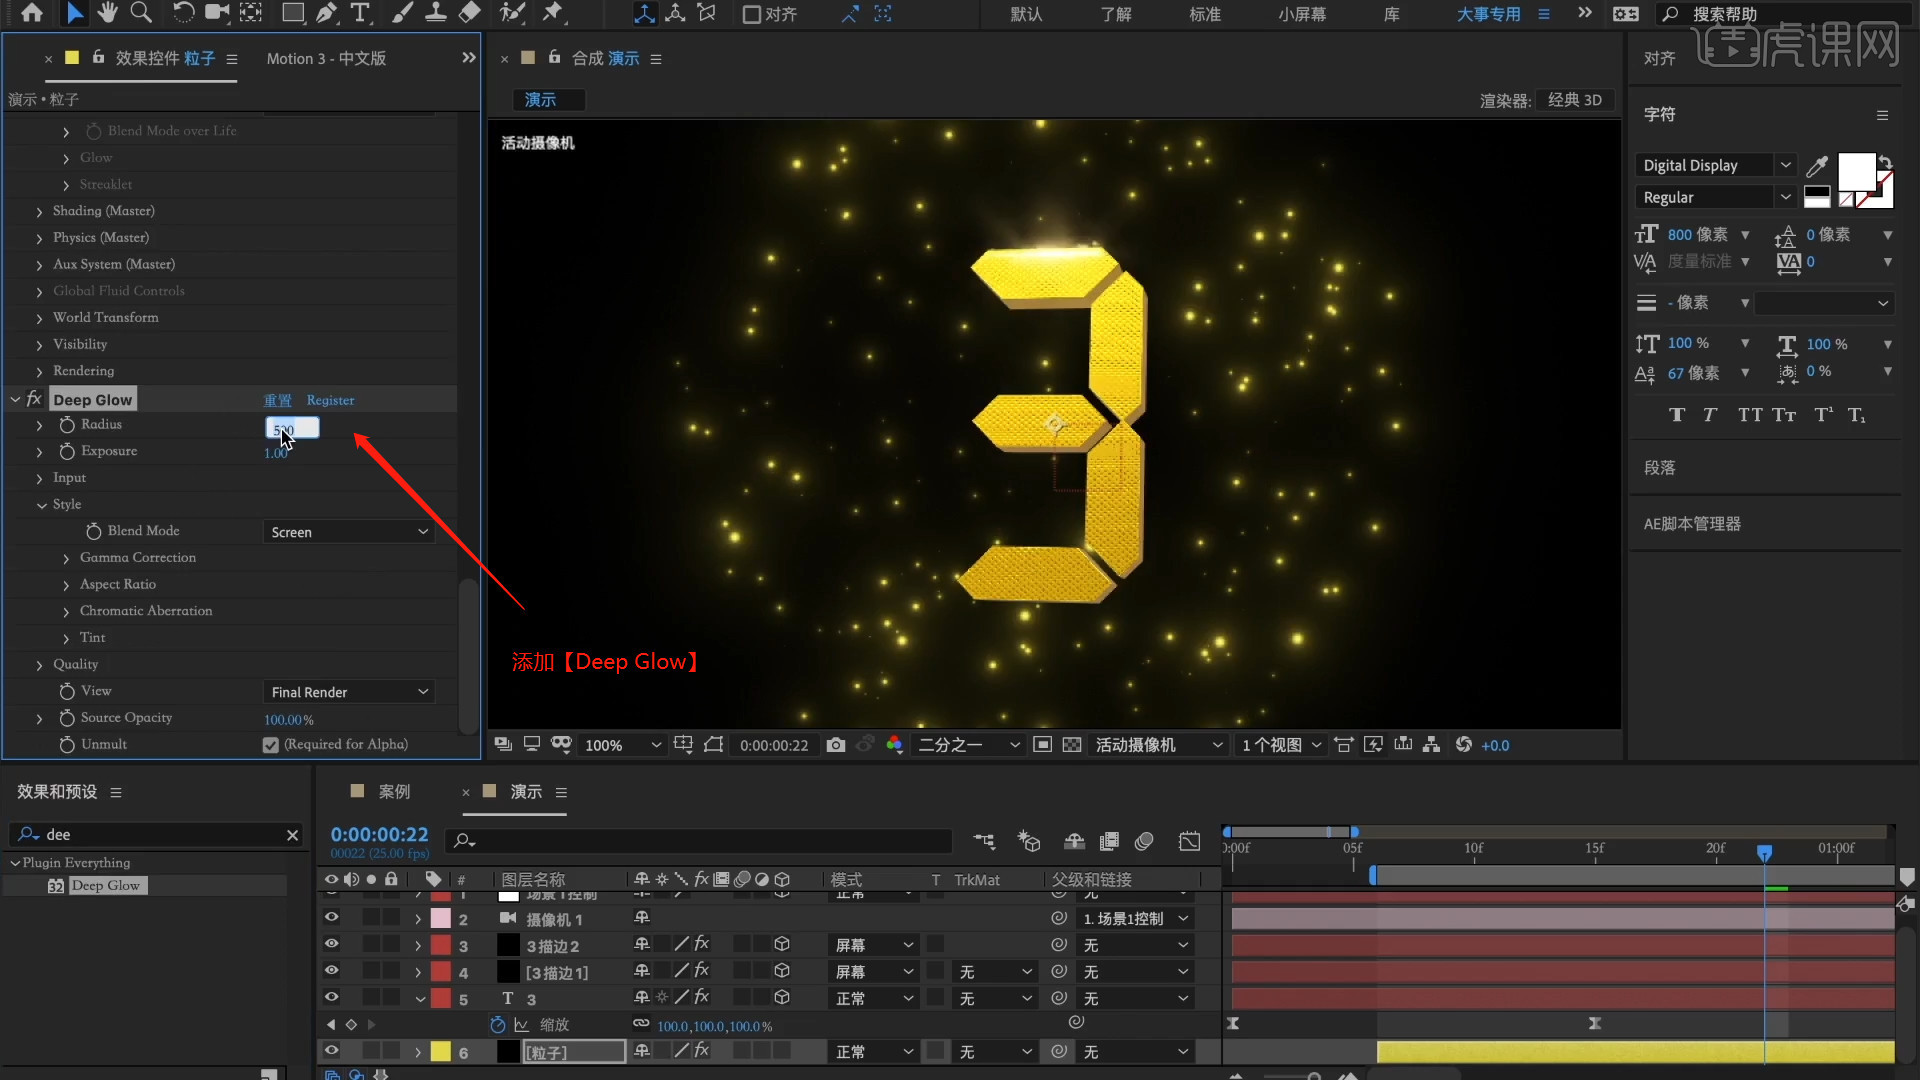Hide the [3描边 1] layer eye

[x=331, y=971]
